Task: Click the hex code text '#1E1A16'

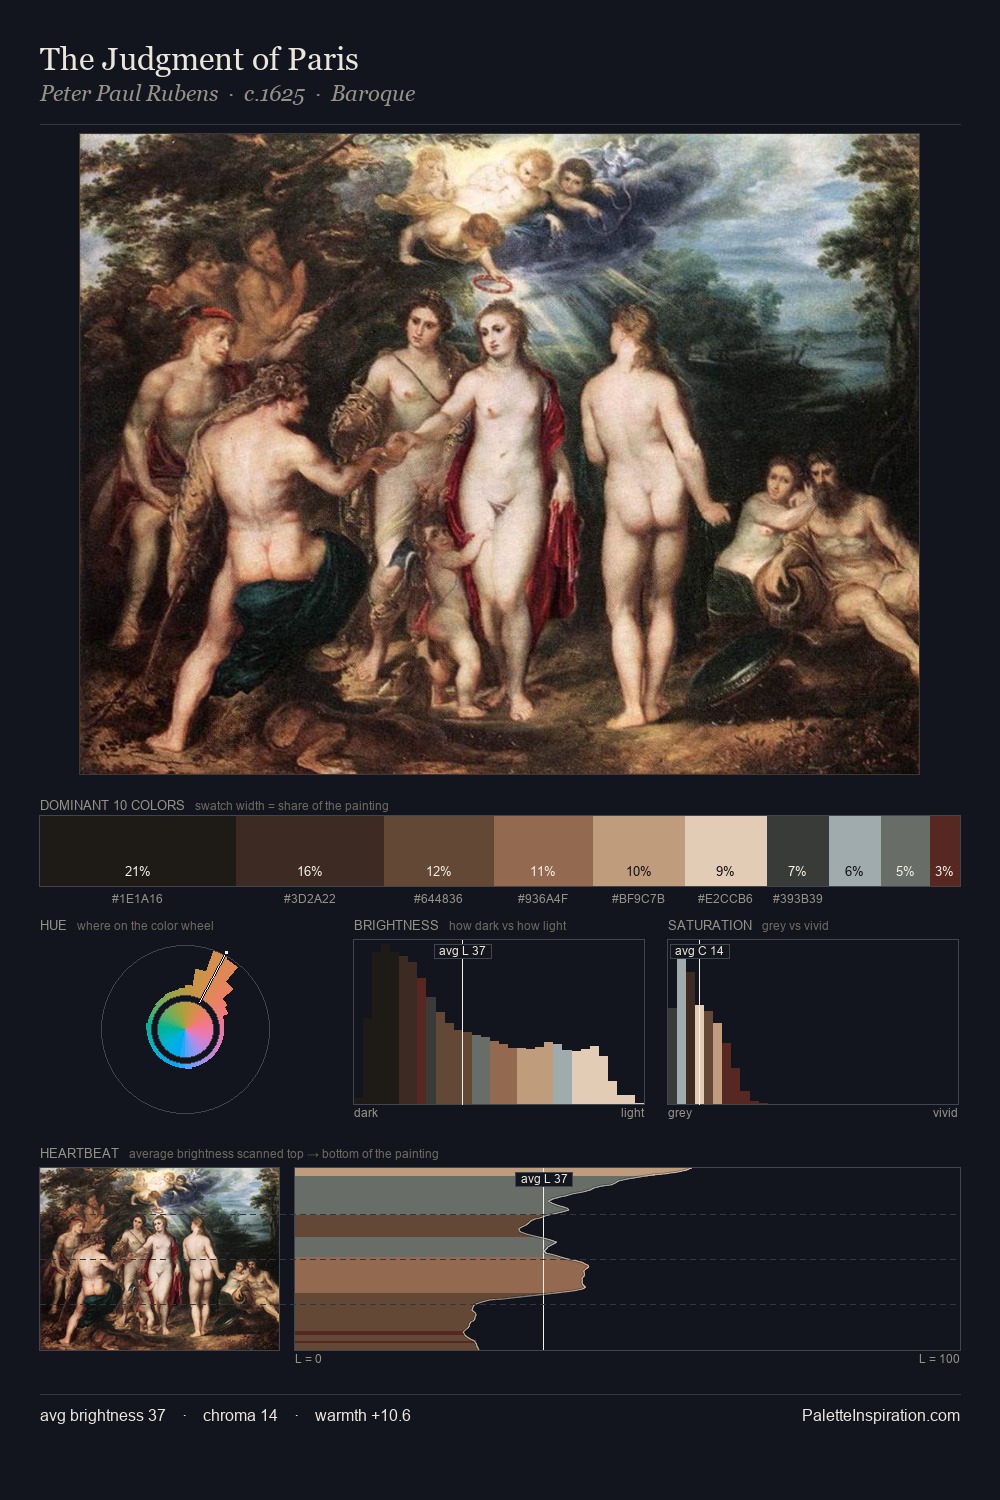Action: coord(137,899)
